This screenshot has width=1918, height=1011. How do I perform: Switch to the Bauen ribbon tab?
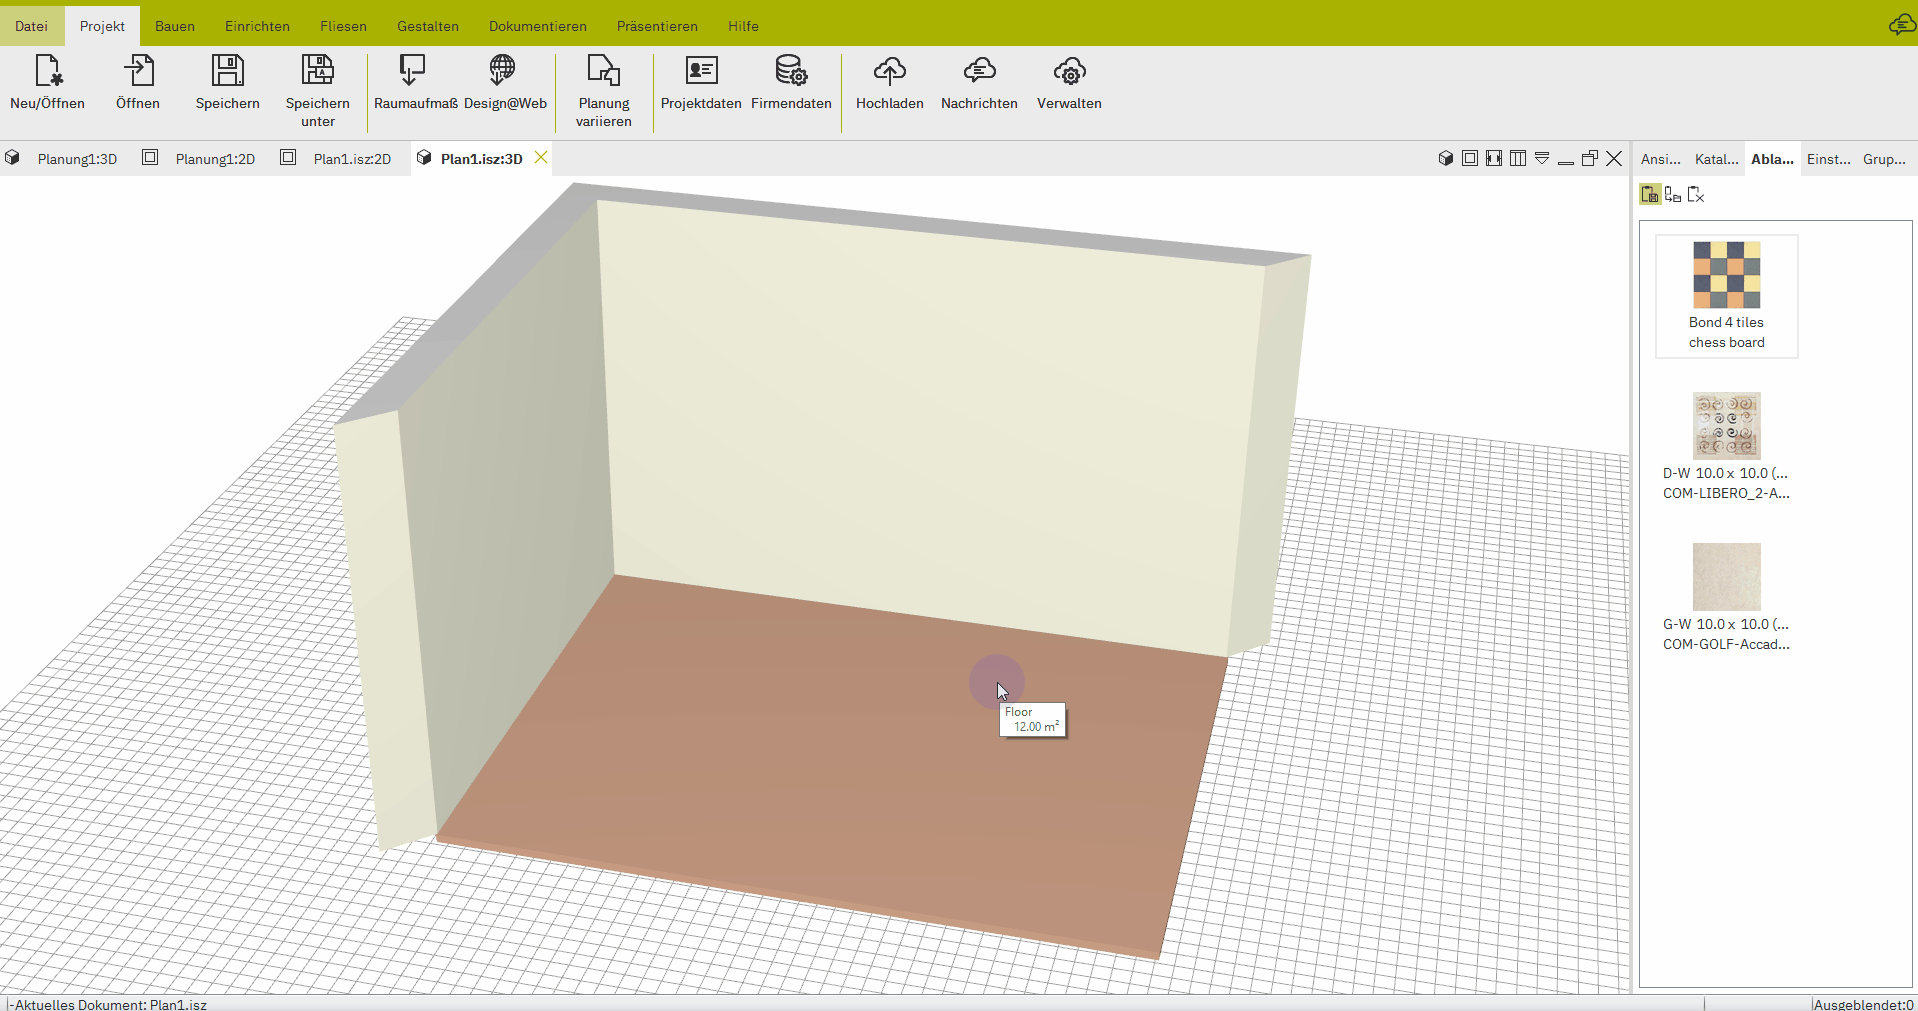tap(175, 26)
